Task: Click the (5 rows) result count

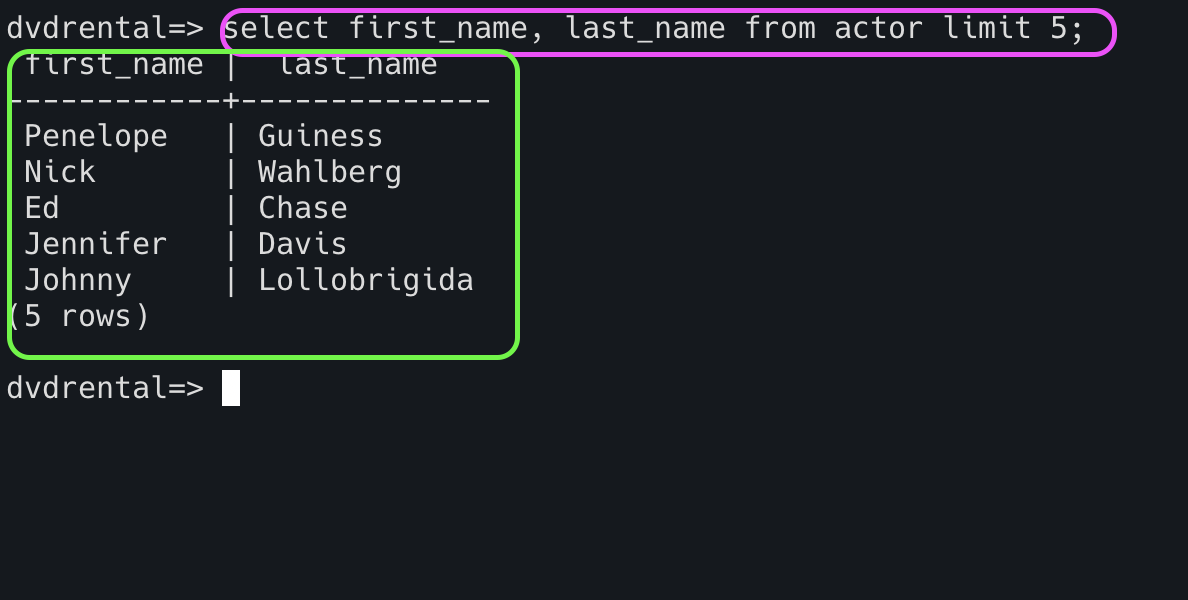Action: [78, 317]
